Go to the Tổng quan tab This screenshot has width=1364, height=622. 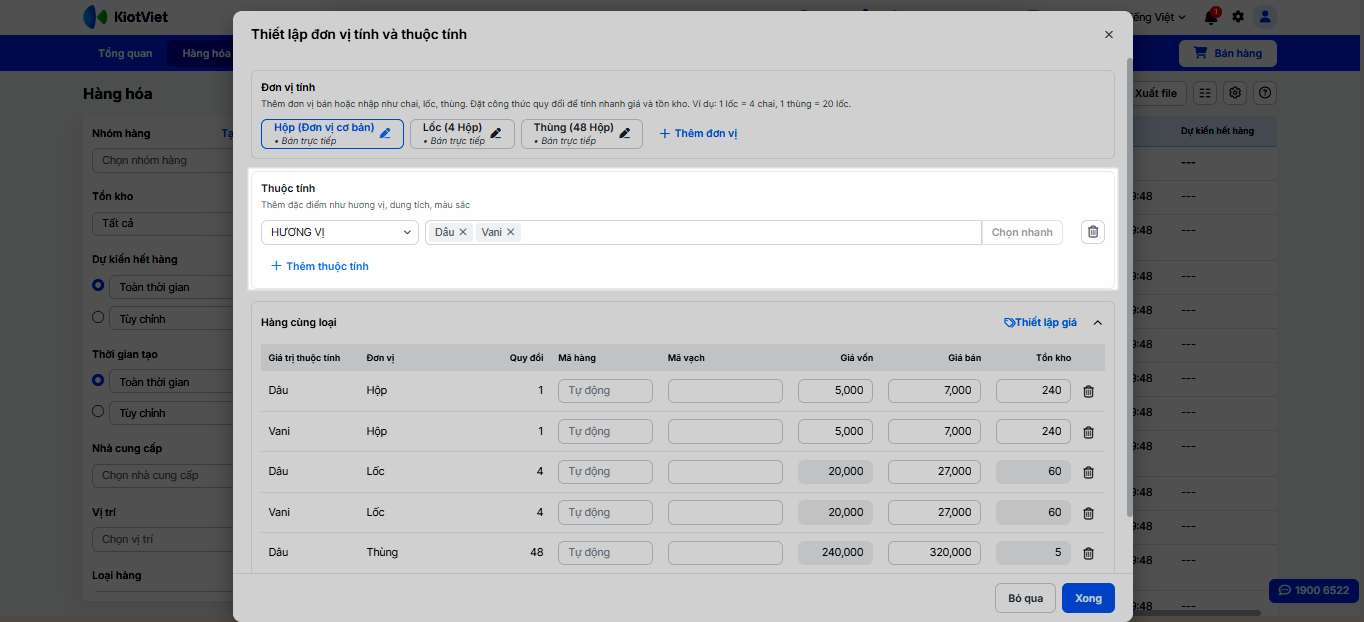click(125, 53)
